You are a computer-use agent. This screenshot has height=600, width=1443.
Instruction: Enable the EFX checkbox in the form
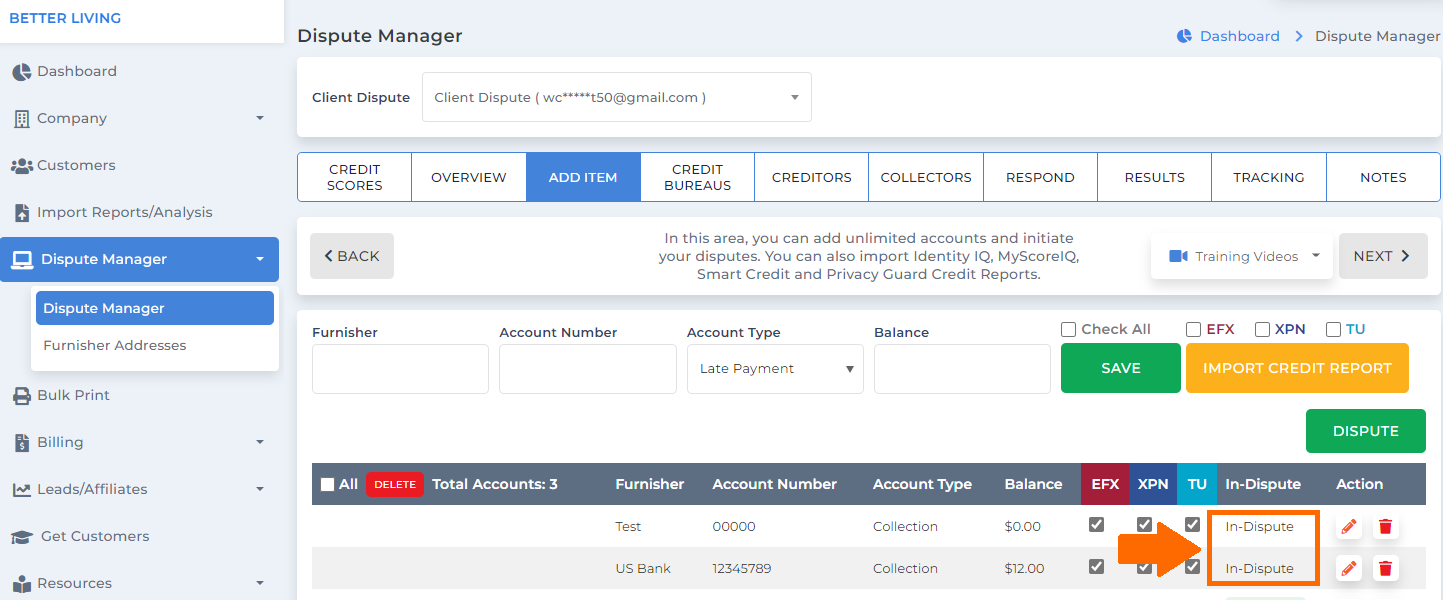click(1193, 330)
